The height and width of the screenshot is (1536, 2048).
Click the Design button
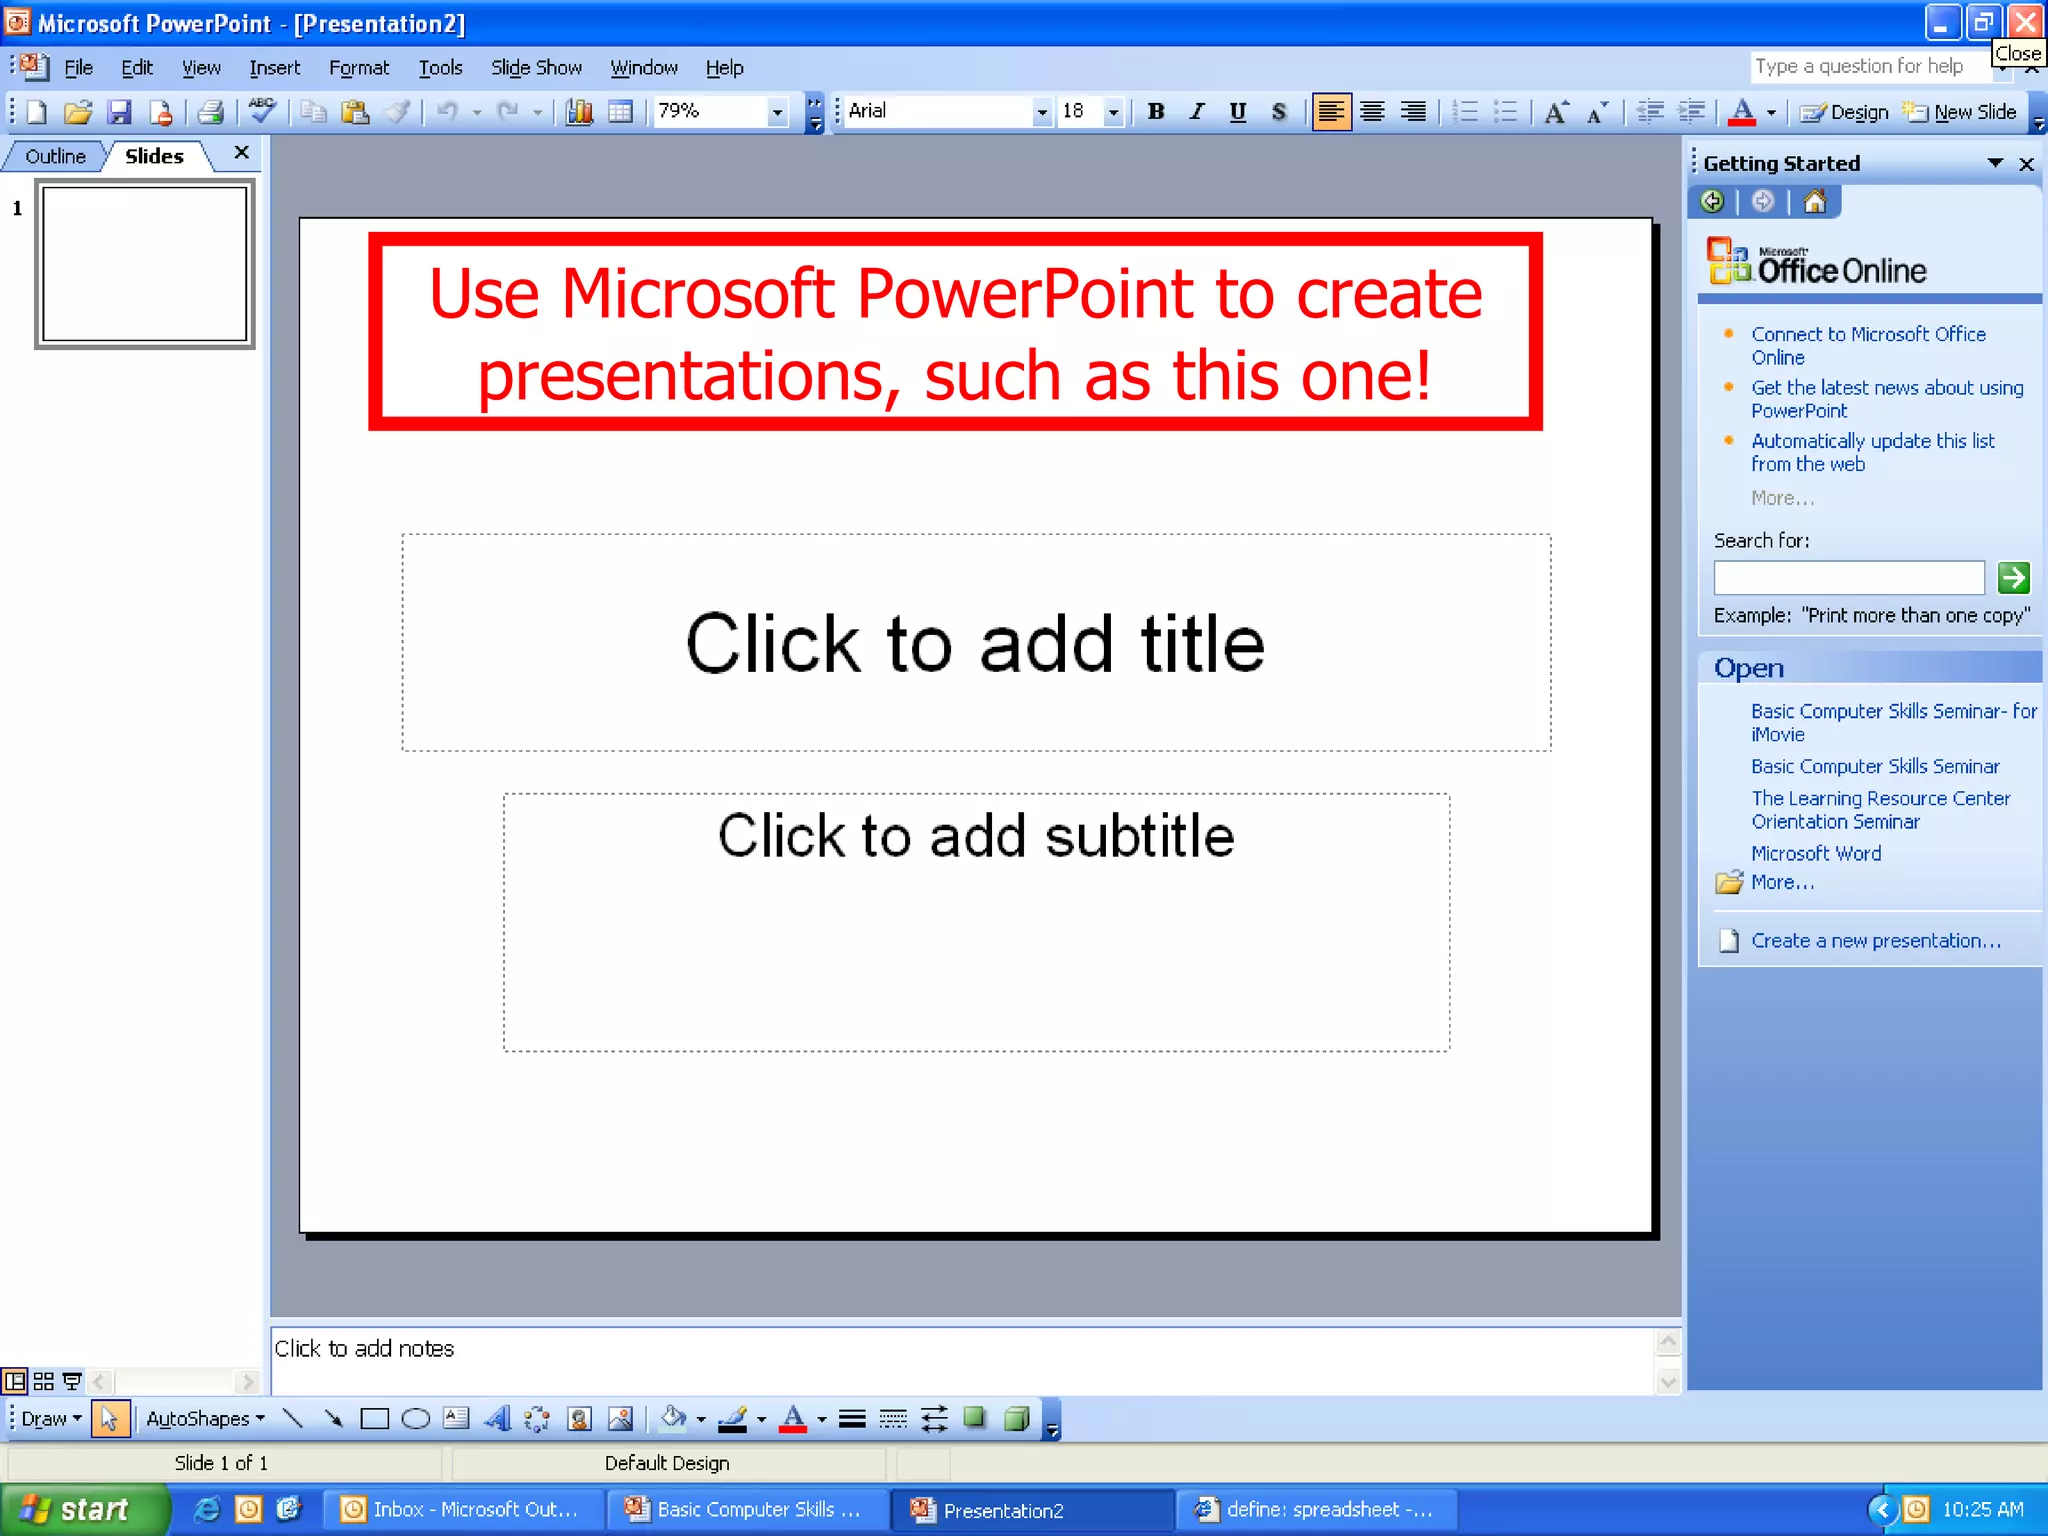pos(1844,112)
